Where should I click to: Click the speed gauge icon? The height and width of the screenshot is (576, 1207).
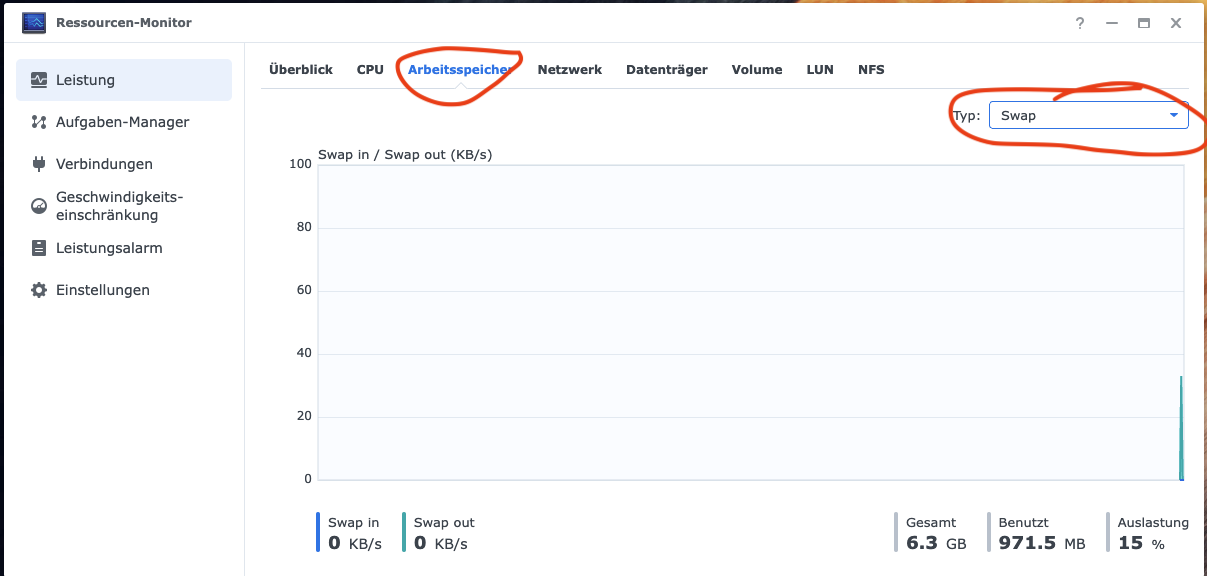39,206
